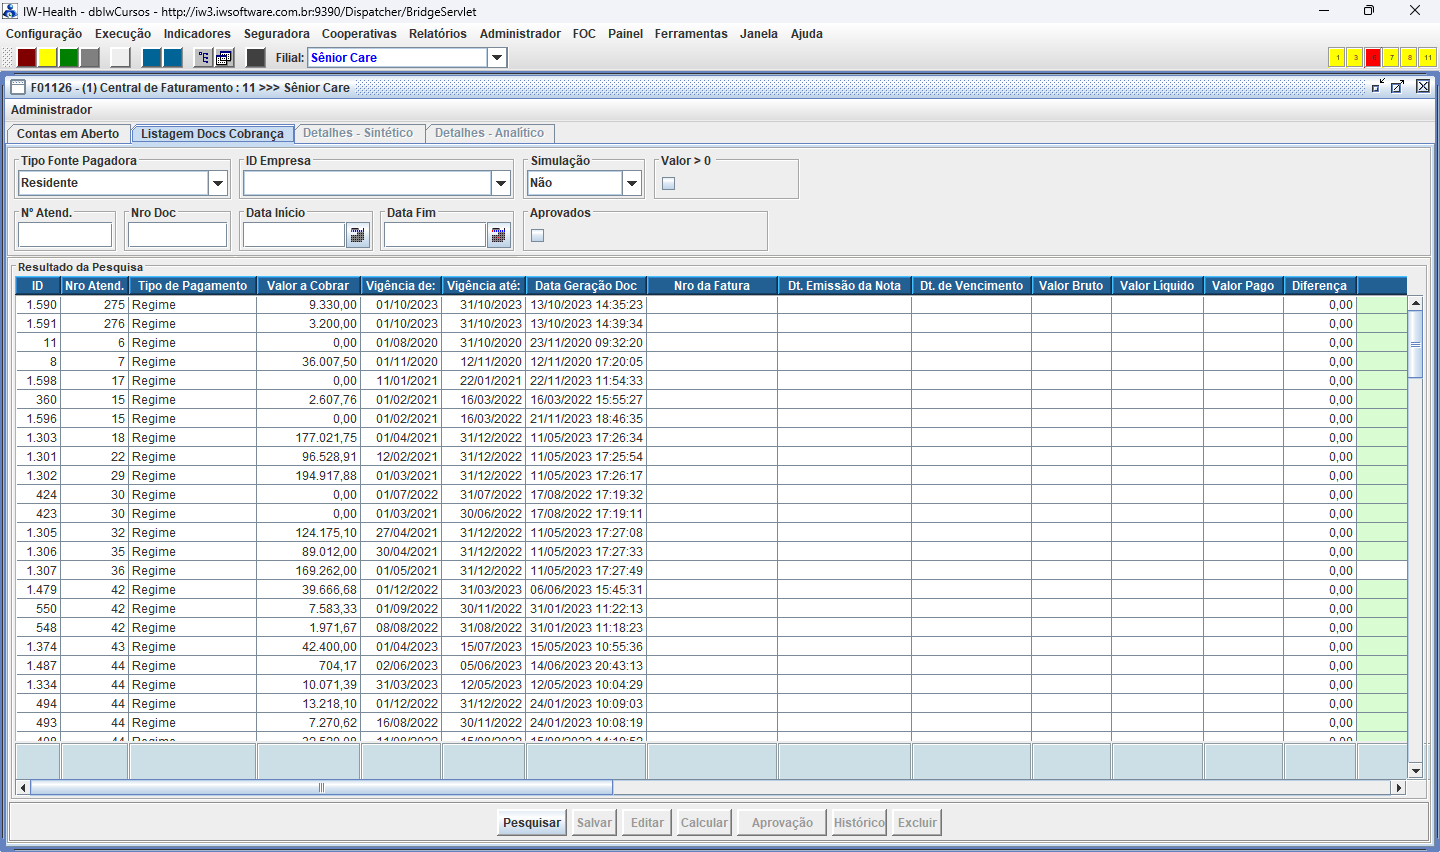Open the cascading windows toolbar icon
Viewport: 1440px width, 852px height.
224,58
